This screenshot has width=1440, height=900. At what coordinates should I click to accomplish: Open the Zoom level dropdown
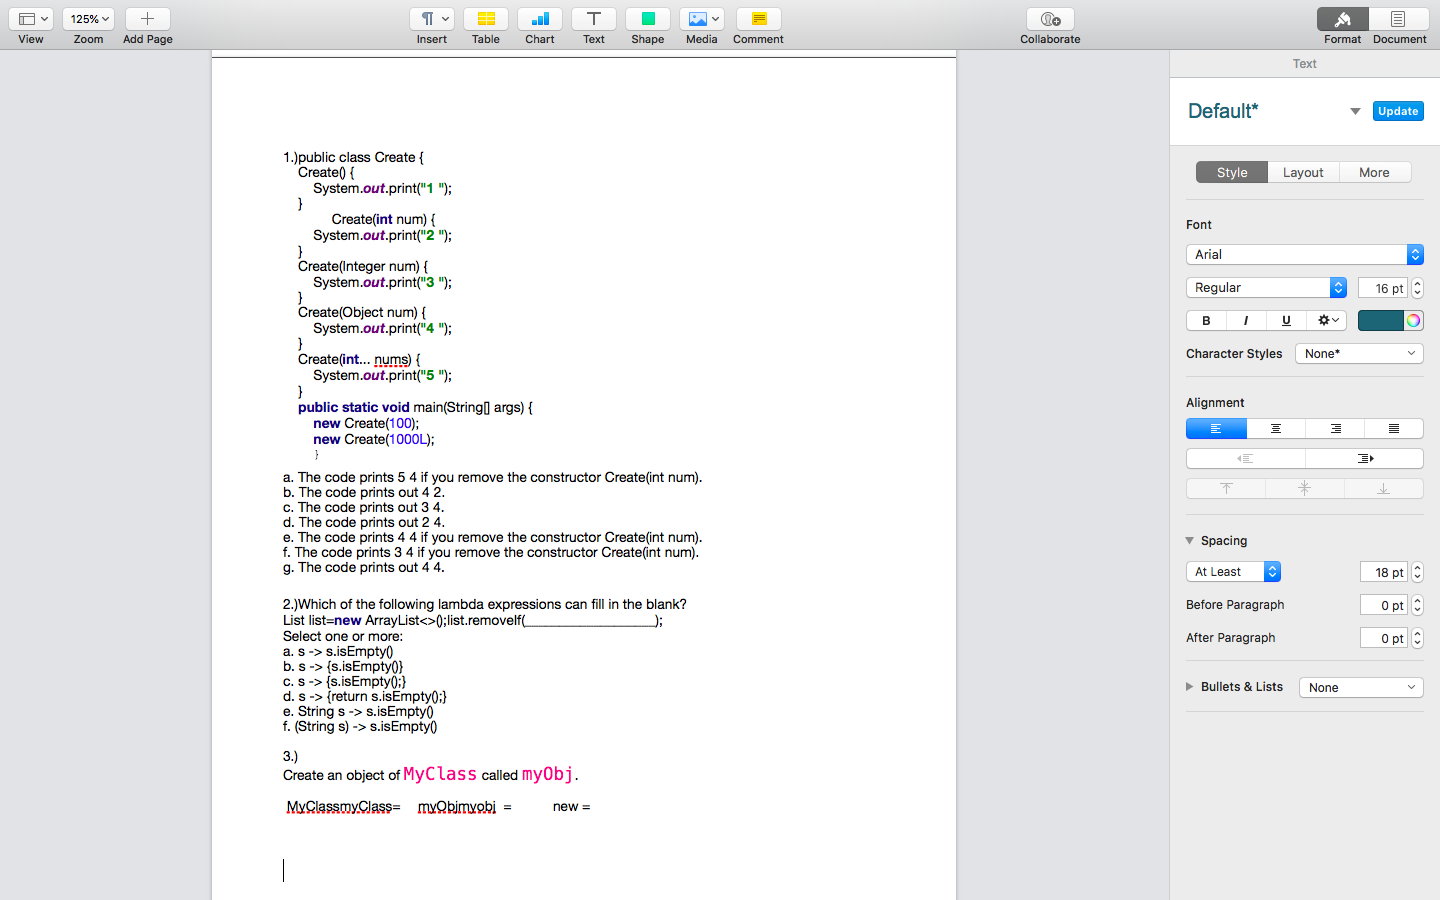click(88, 19)
